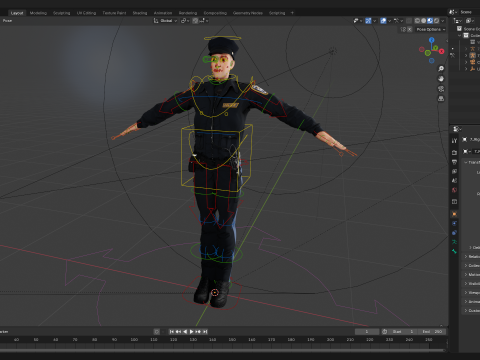Jump to the timeline start frame
480x360 pixels.
[x=172, y=332]
